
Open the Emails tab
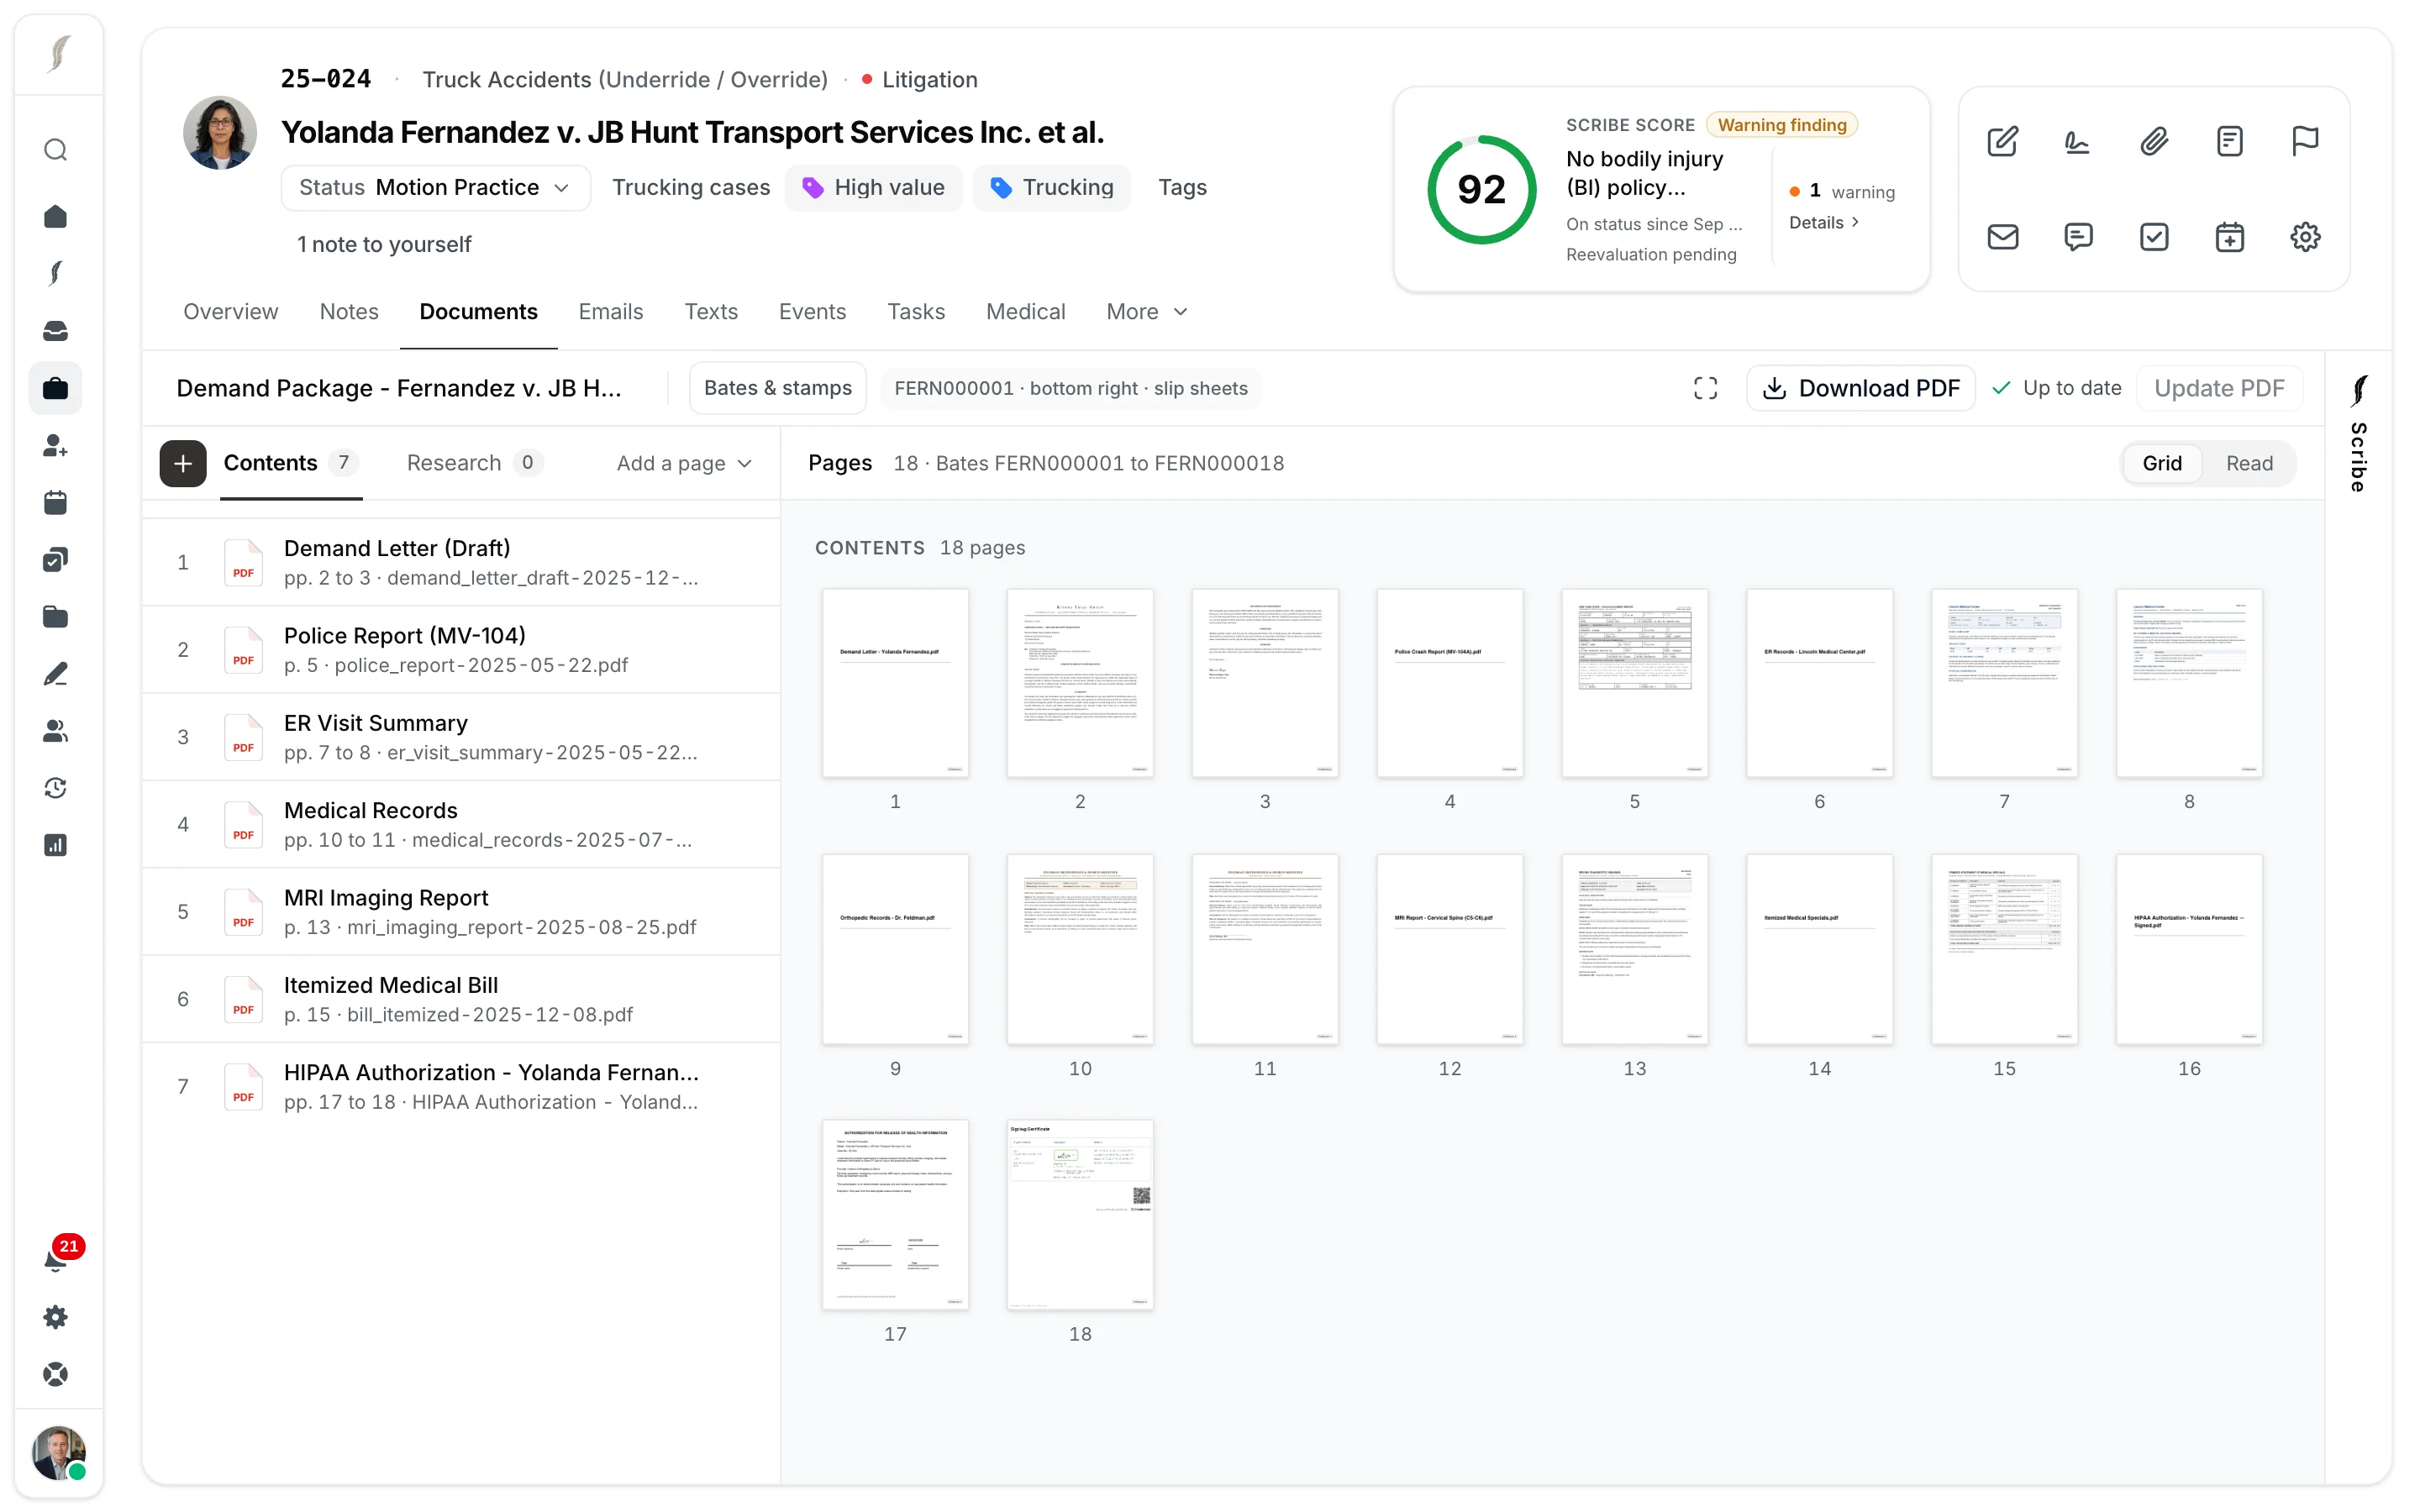coord(610,312)
